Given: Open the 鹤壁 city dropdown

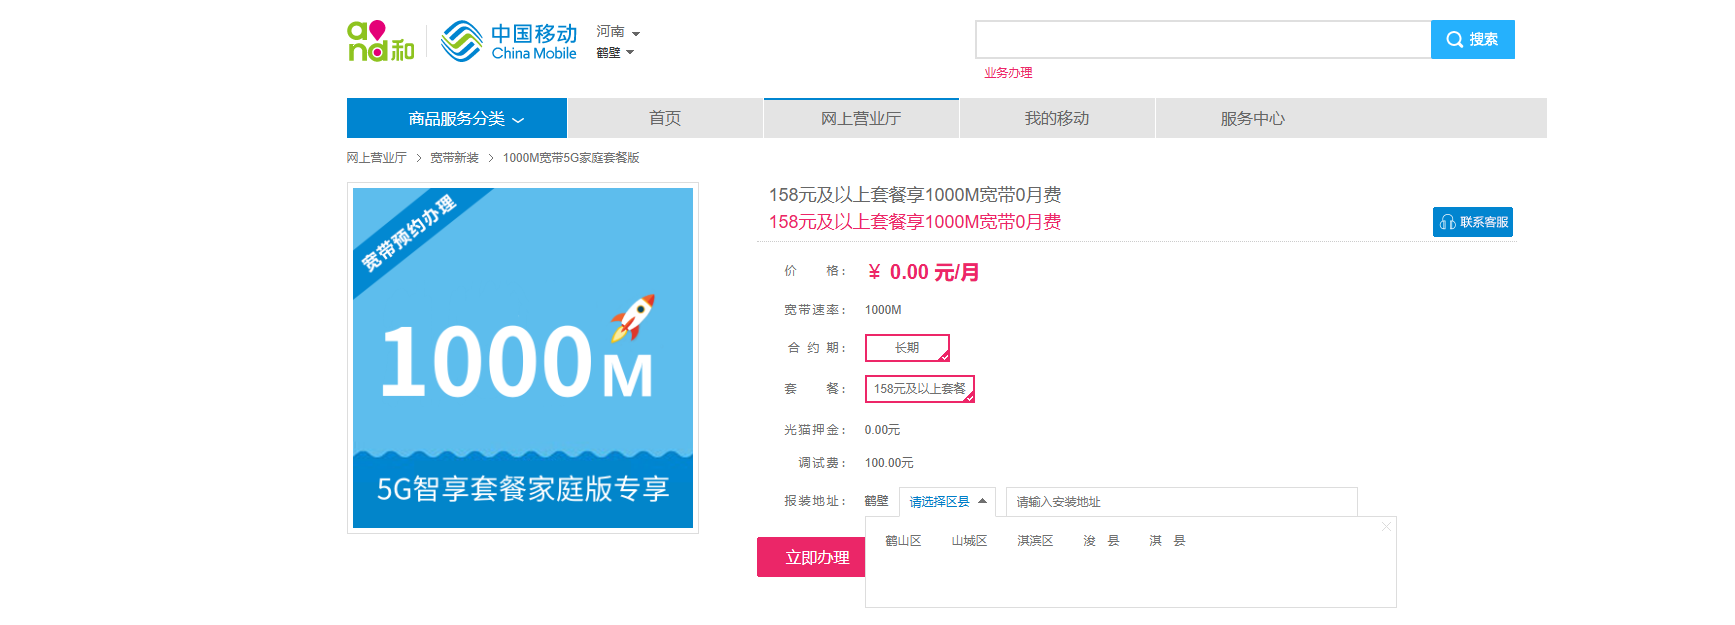Looking at the screenshot, I should pyautogui.click(x=615, y=53).
